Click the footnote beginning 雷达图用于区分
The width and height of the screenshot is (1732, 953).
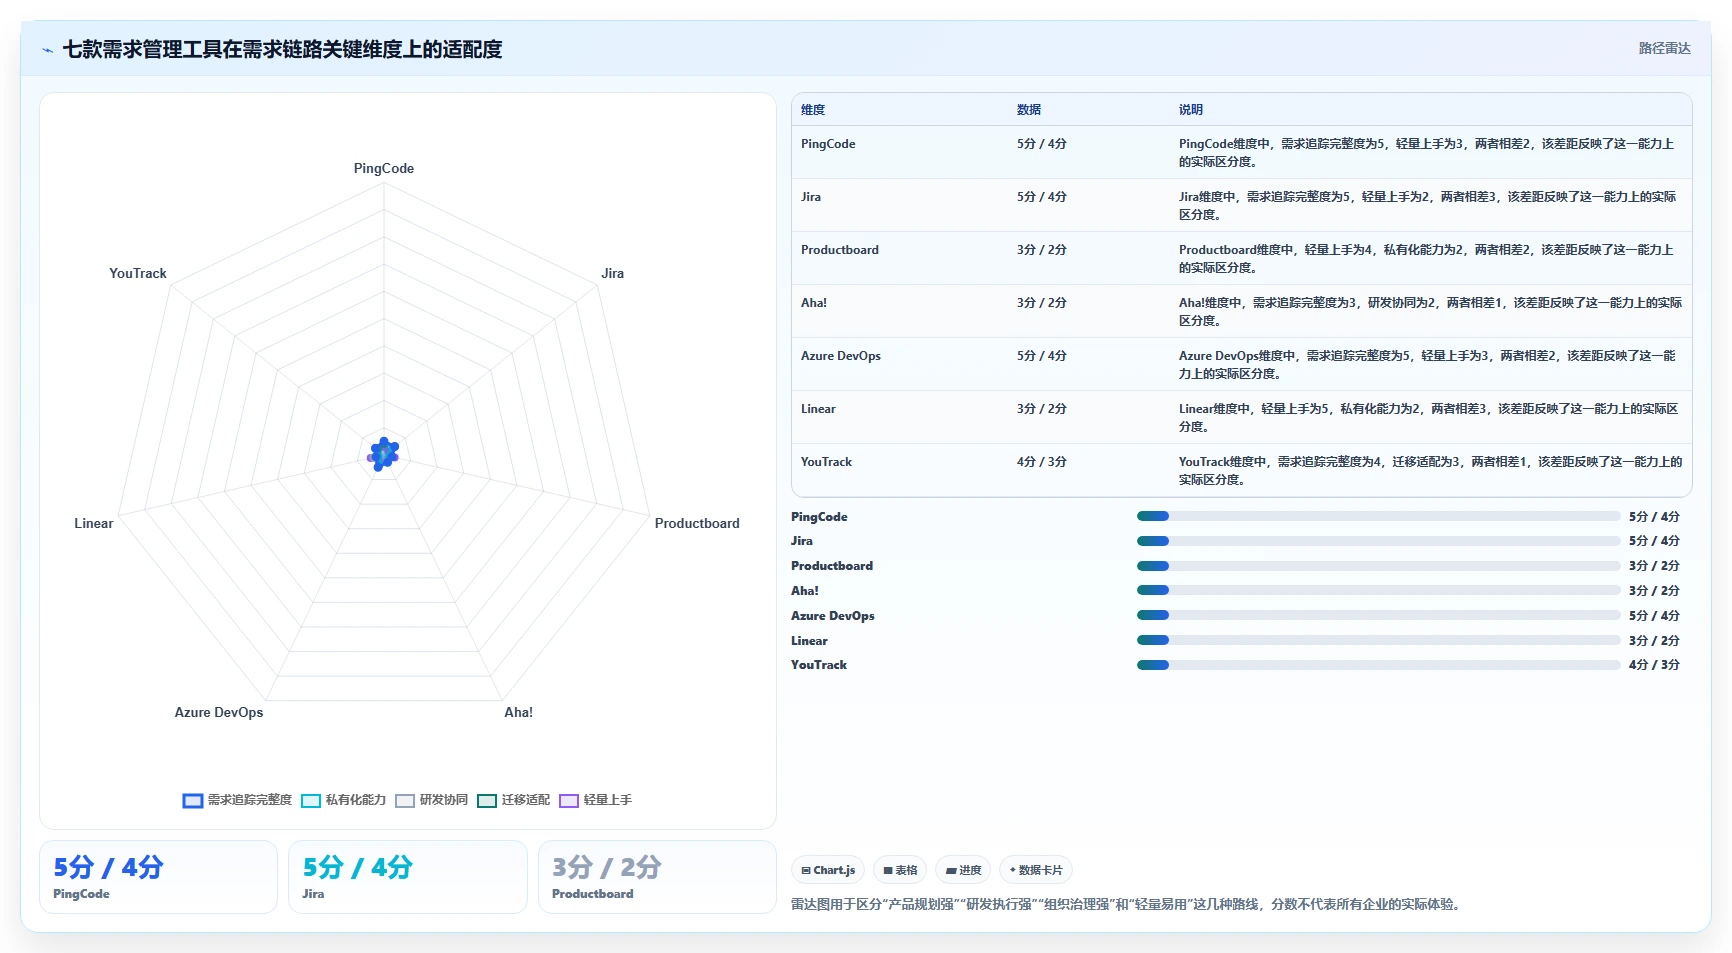coord(1128,904)
